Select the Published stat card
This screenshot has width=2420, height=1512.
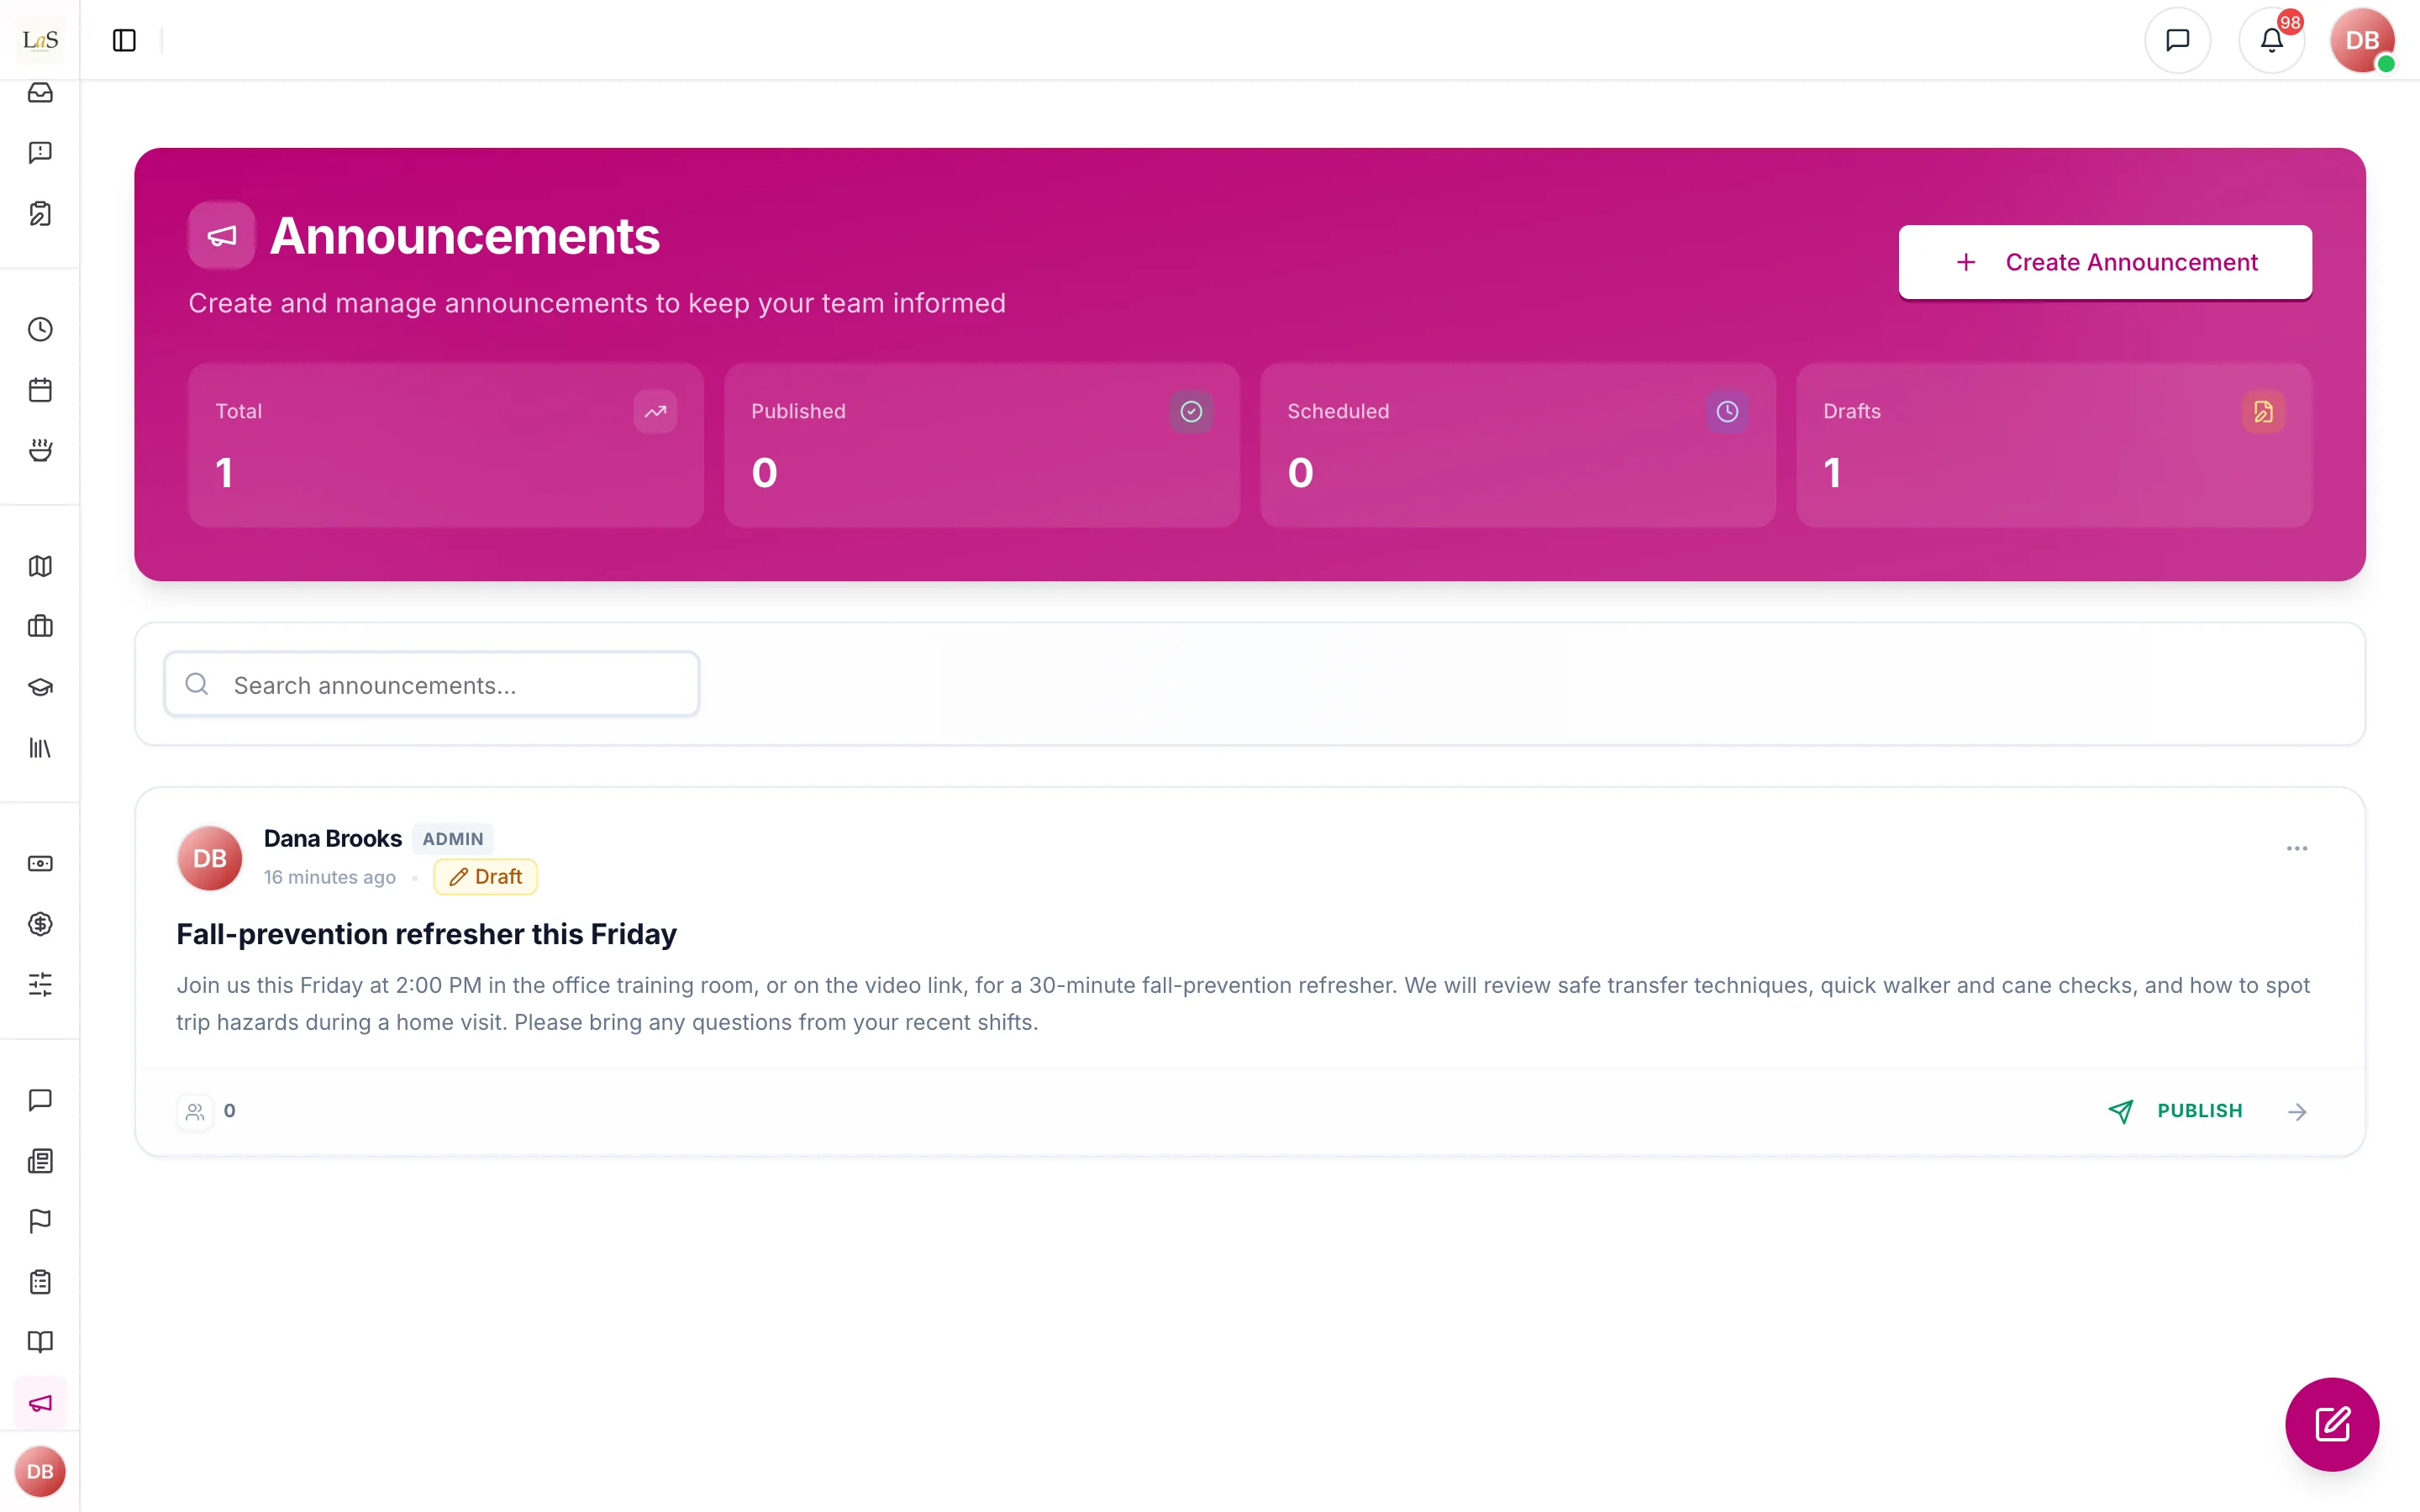click(982, 445)
